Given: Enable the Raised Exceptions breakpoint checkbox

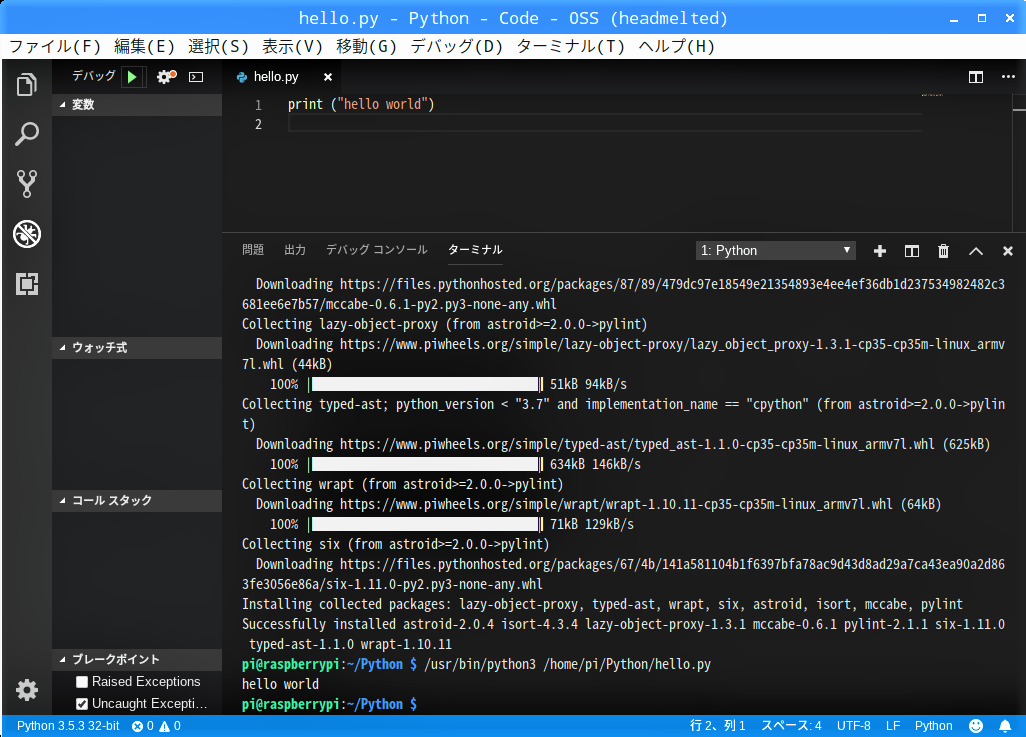Looking at the screenshot, I should tap(82, 682).
